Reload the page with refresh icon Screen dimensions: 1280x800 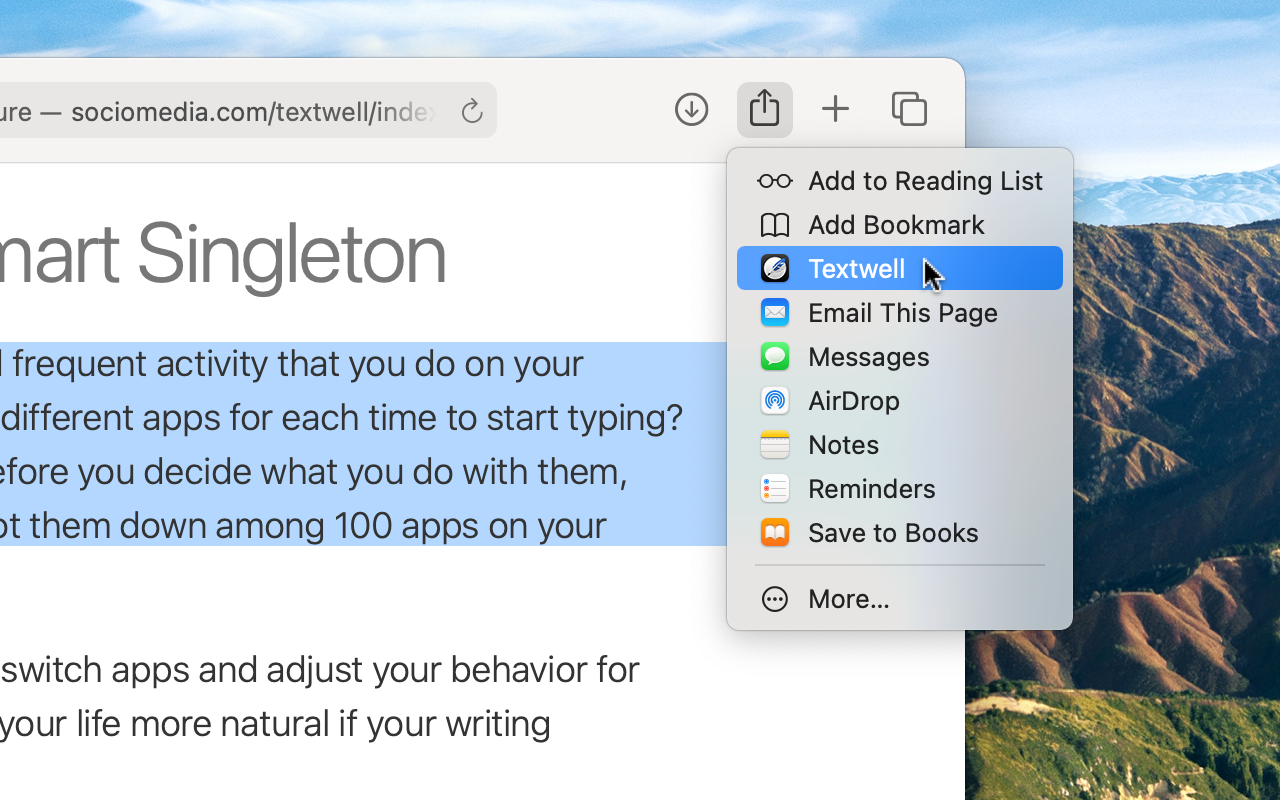[x=472, y=111]
